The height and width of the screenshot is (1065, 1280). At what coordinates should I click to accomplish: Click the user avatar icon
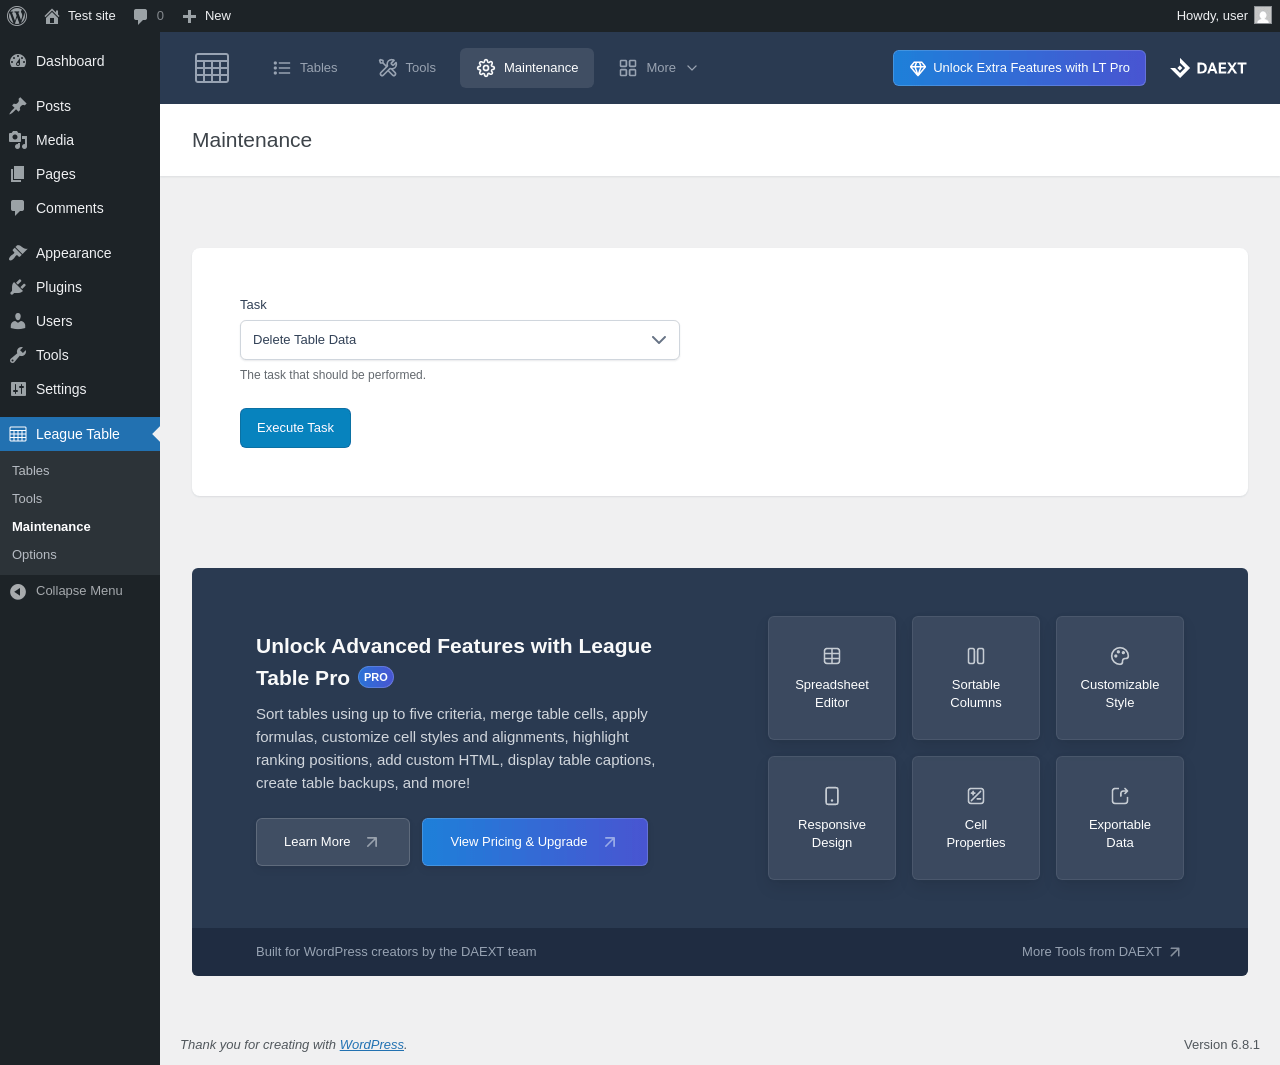pos(1263,16)
